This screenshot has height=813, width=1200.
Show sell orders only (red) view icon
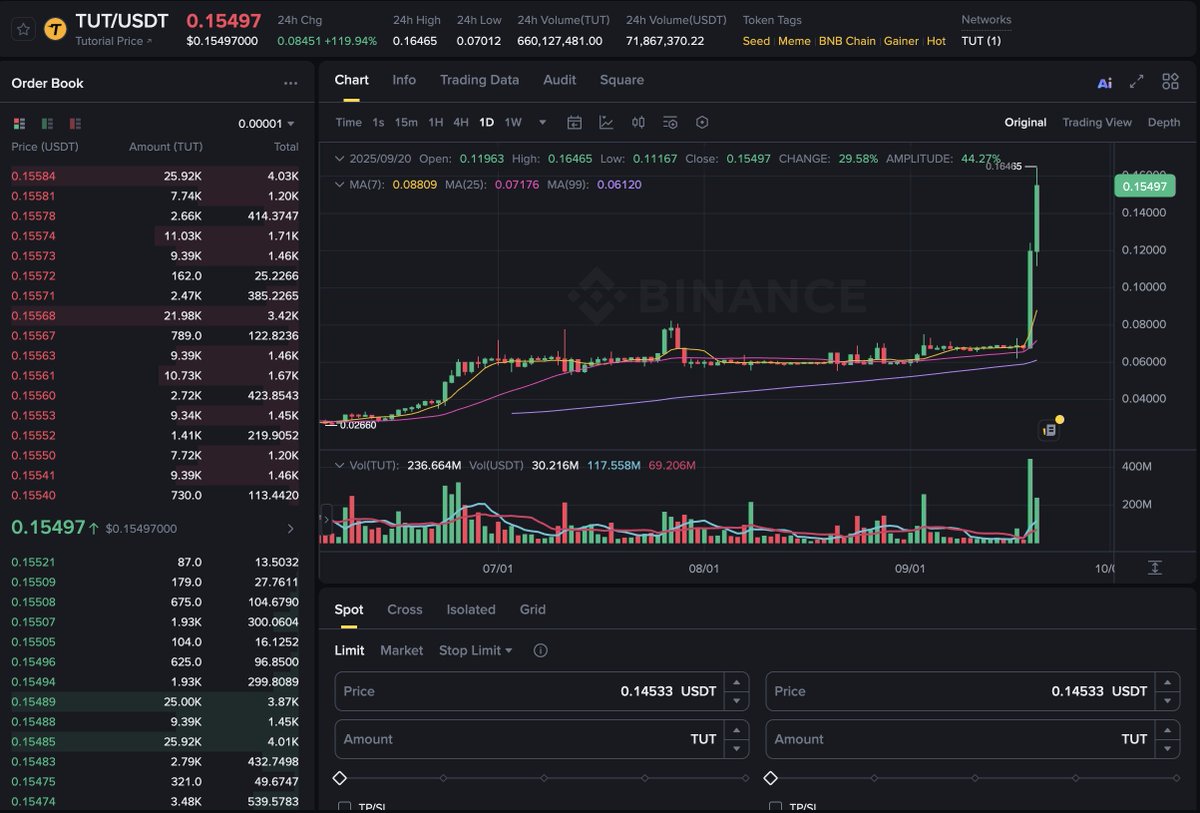pos(75,123)
